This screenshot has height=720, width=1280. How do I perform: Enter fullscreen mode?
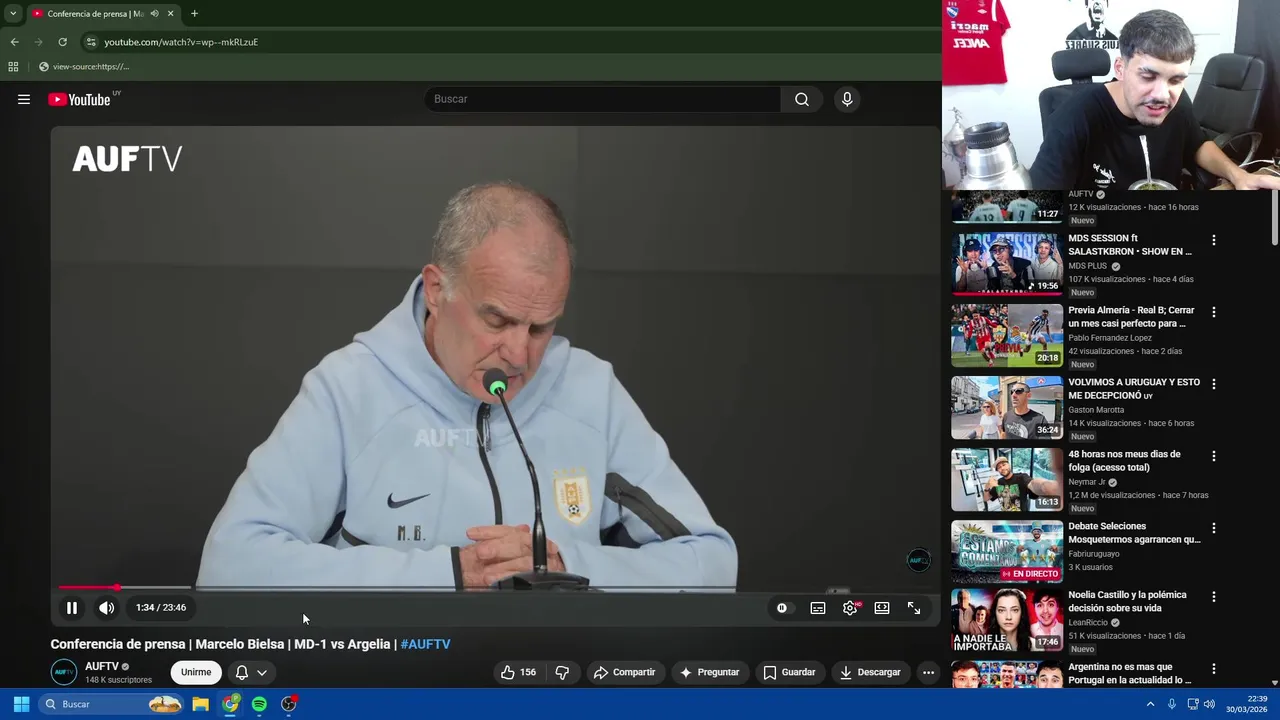coord(914,608)
